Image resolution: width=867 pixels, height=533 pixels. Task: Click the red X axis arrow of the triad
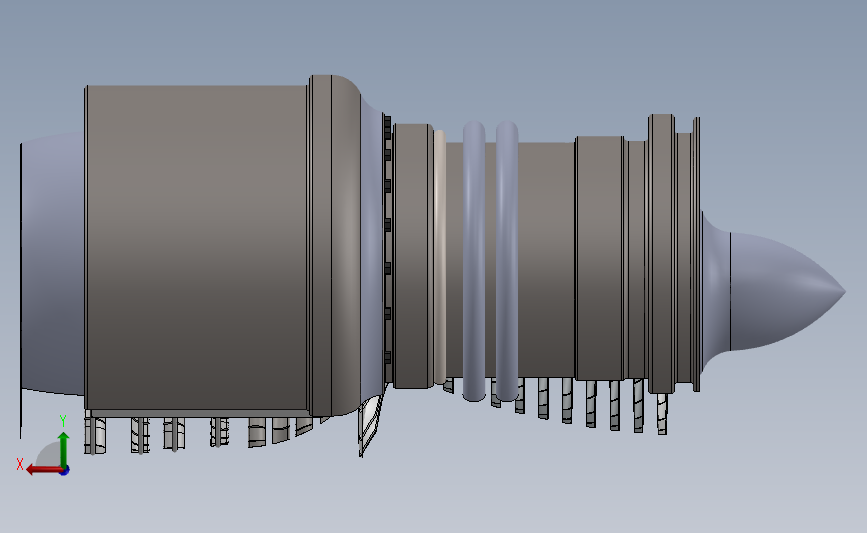pyautogui.click(x=43, y=470)
